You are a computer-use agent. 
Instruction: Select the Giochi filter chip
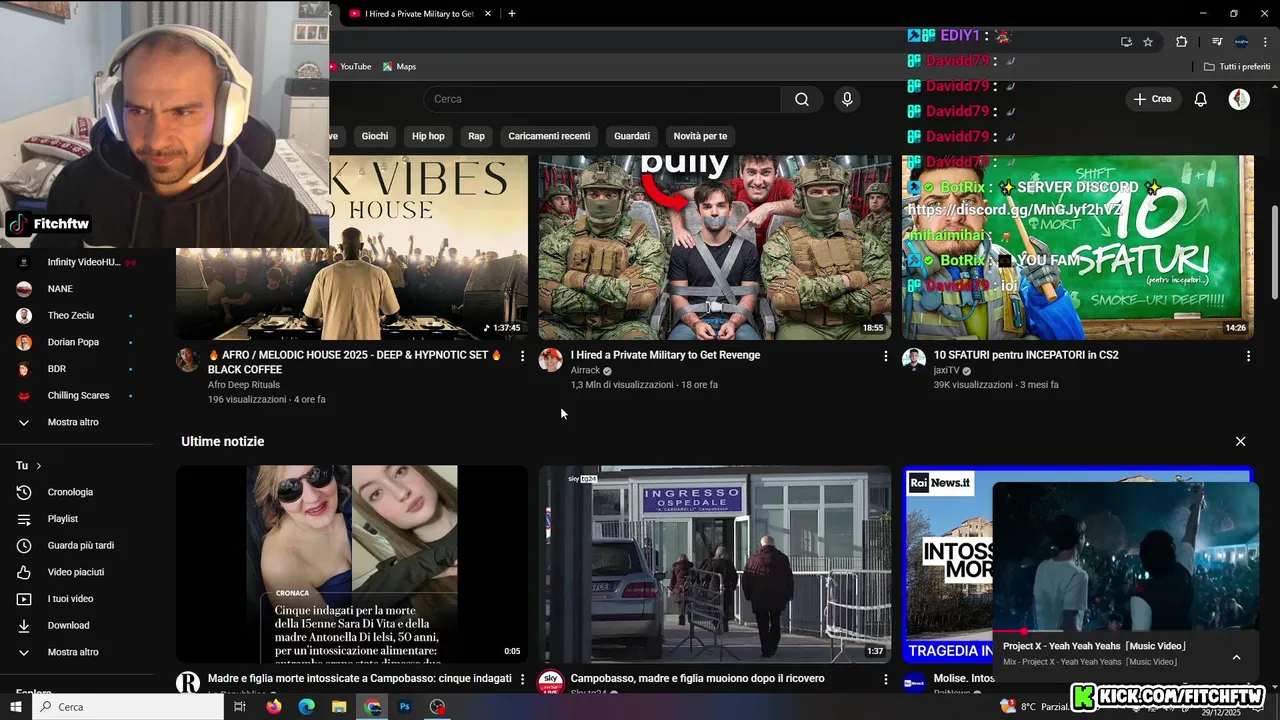point(375,136)
